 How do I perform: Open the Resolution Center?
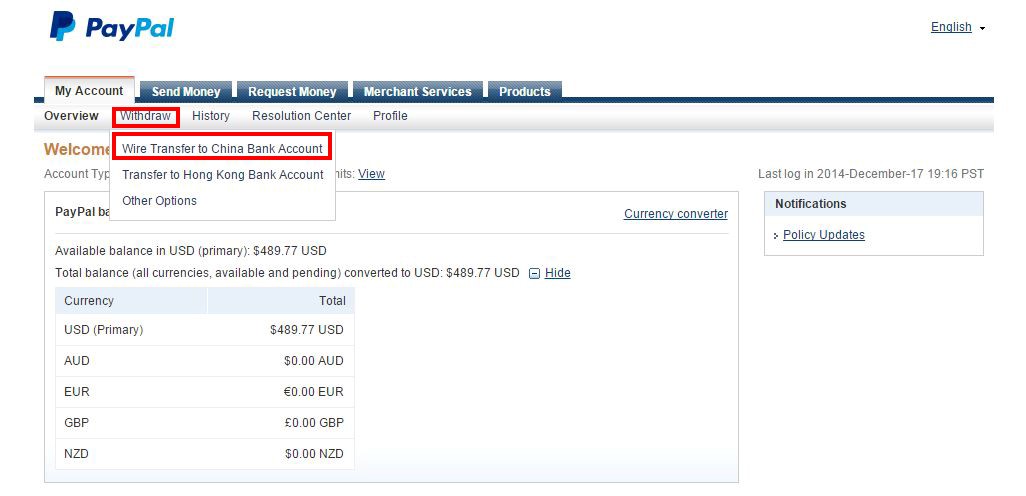302,116
